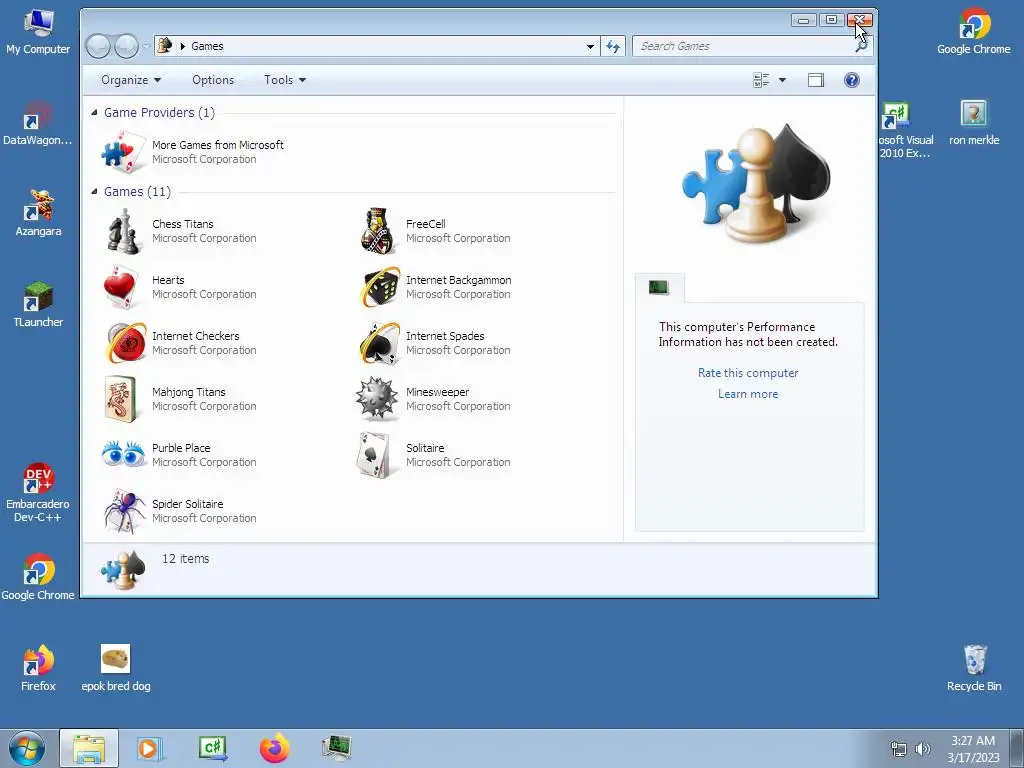Click the Show desktop strip on taskbar
The image size is (1024, 768).
[x=1018, y=748]
